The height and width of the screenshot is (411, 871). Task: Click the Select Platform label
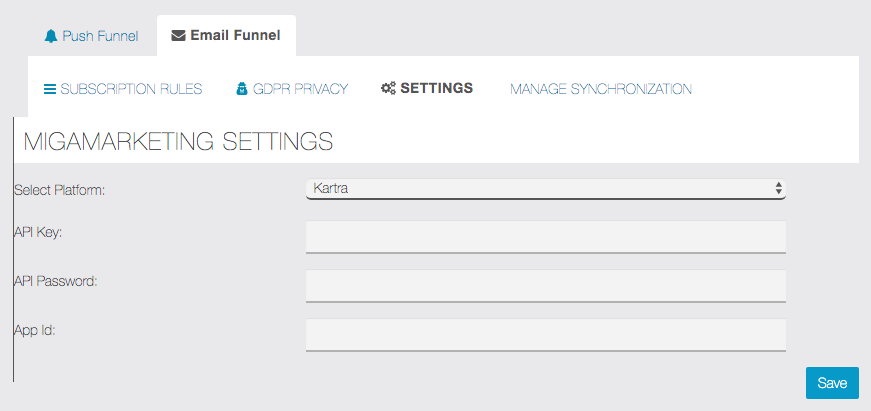coord(59,191)
